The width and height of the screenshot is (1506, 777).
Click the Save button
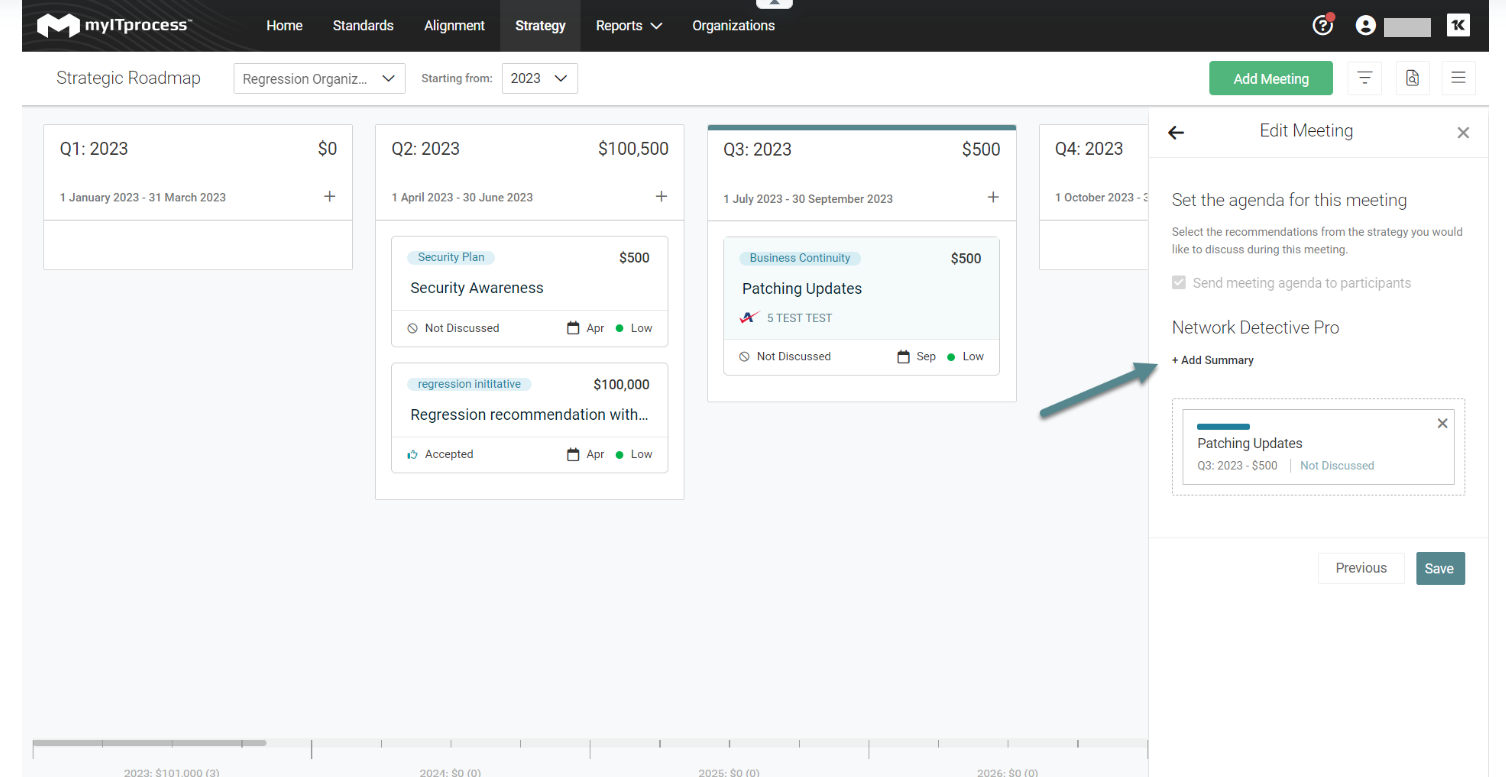coord(1439,568)
